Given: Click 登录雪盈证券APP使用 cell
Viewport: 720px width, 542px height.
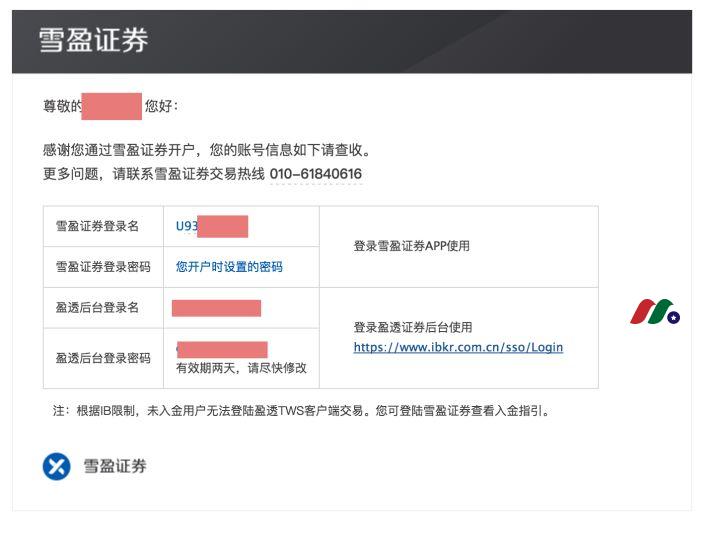Looking at the screenshot, I should coord(459,247).
